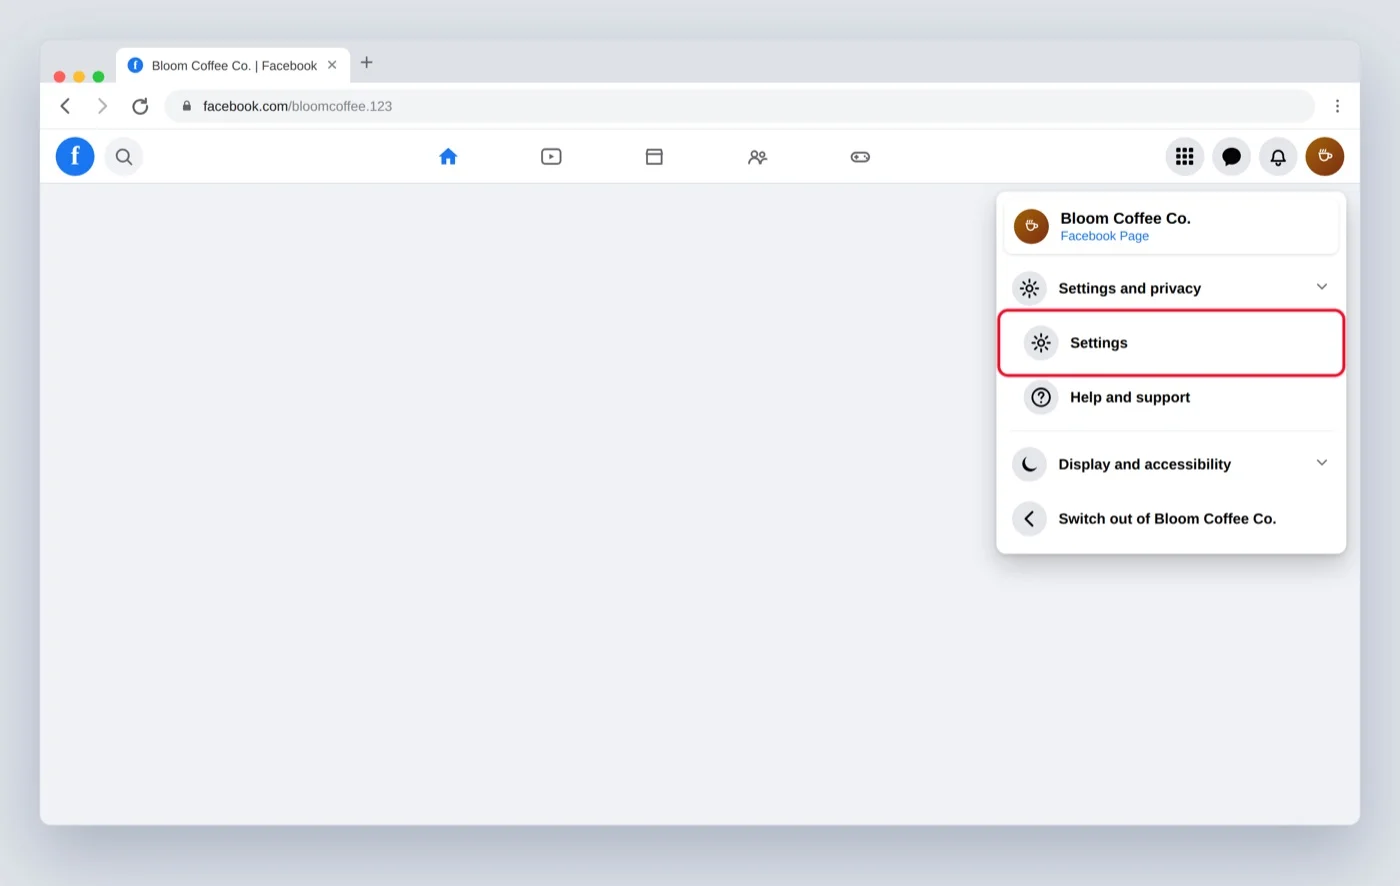This screenshot has width=1400, height=886.
Task: Open the Facebook search magnifier
Action: [124, 156]
